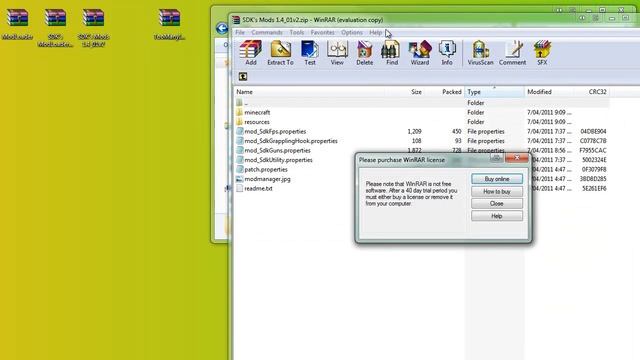The image size is (640, 360).
Task: Click back arrow in Explorer window behind
Action: click(x=222, y=28)
